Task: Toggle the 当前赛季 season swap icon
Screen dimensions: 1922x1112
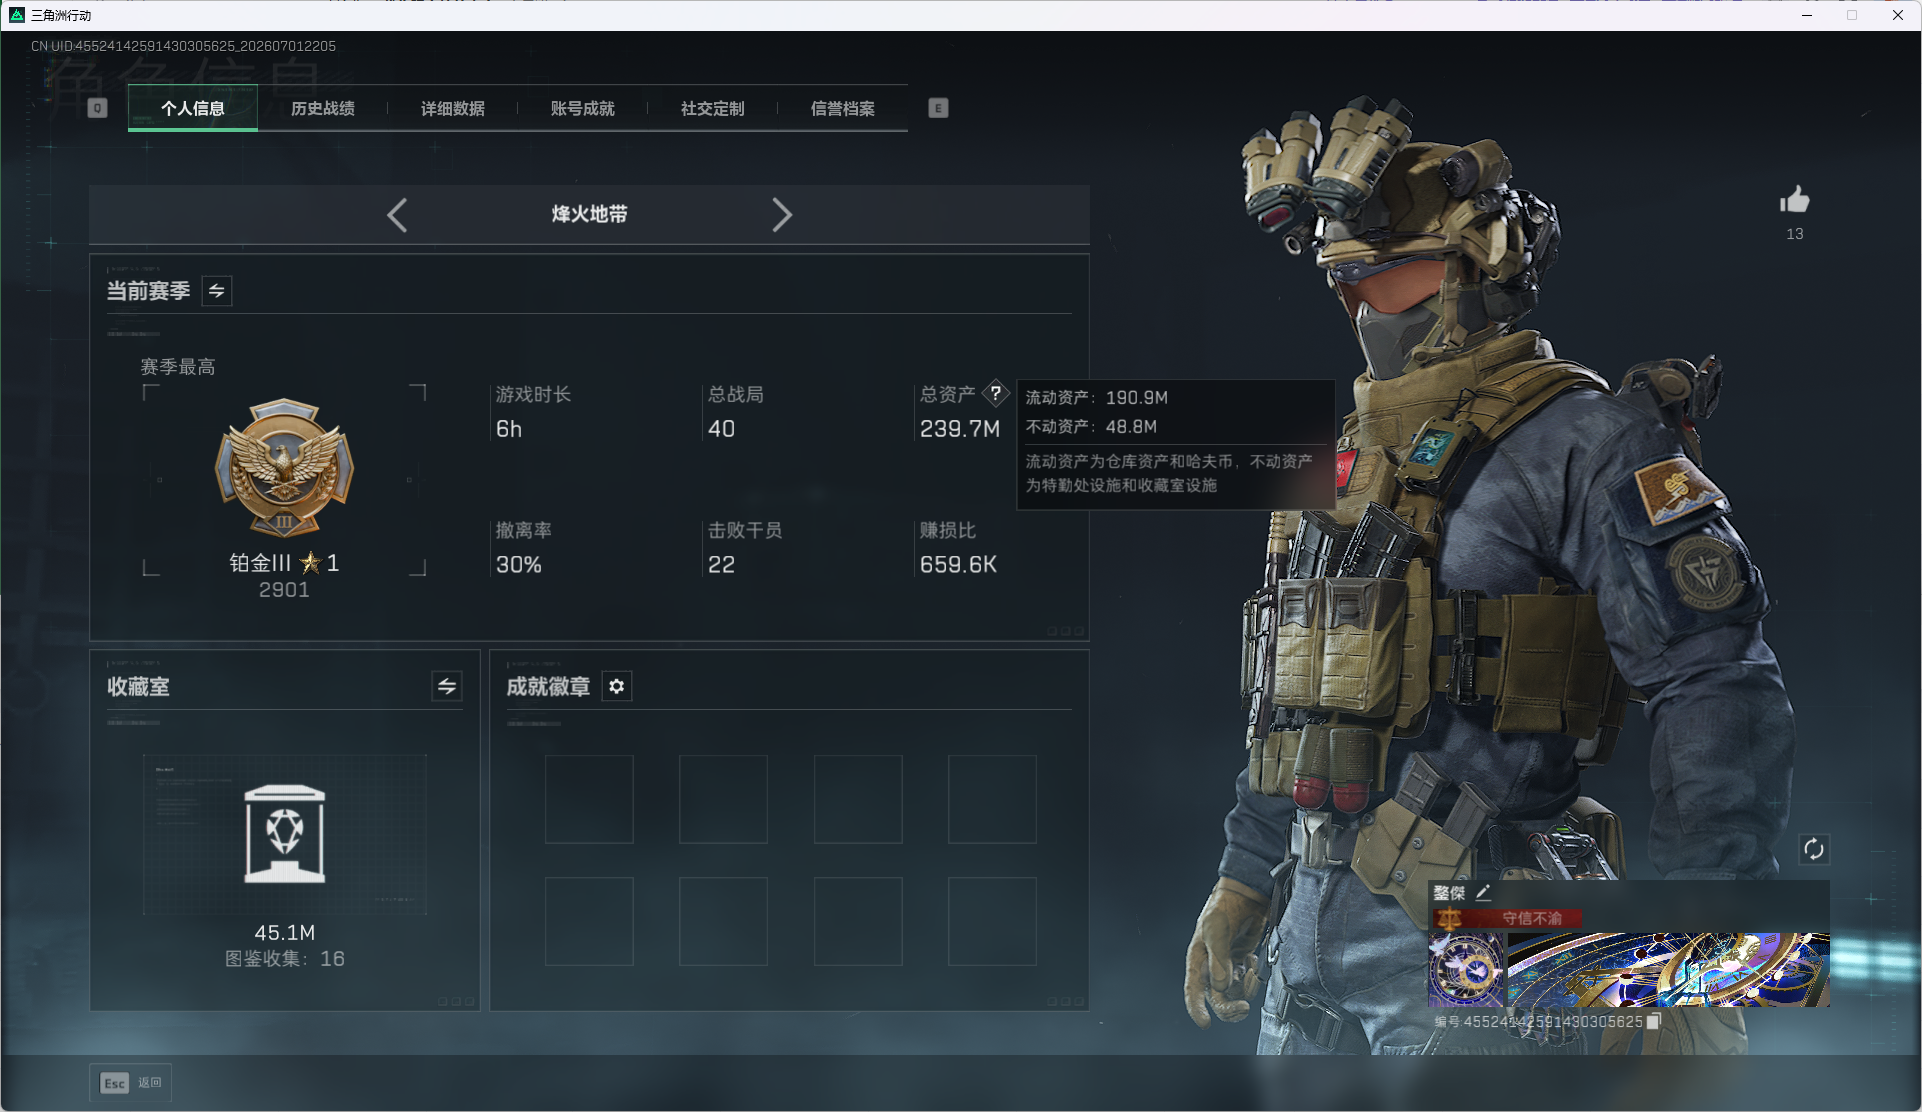Action: pyautogui.click(x=217, y=291)
